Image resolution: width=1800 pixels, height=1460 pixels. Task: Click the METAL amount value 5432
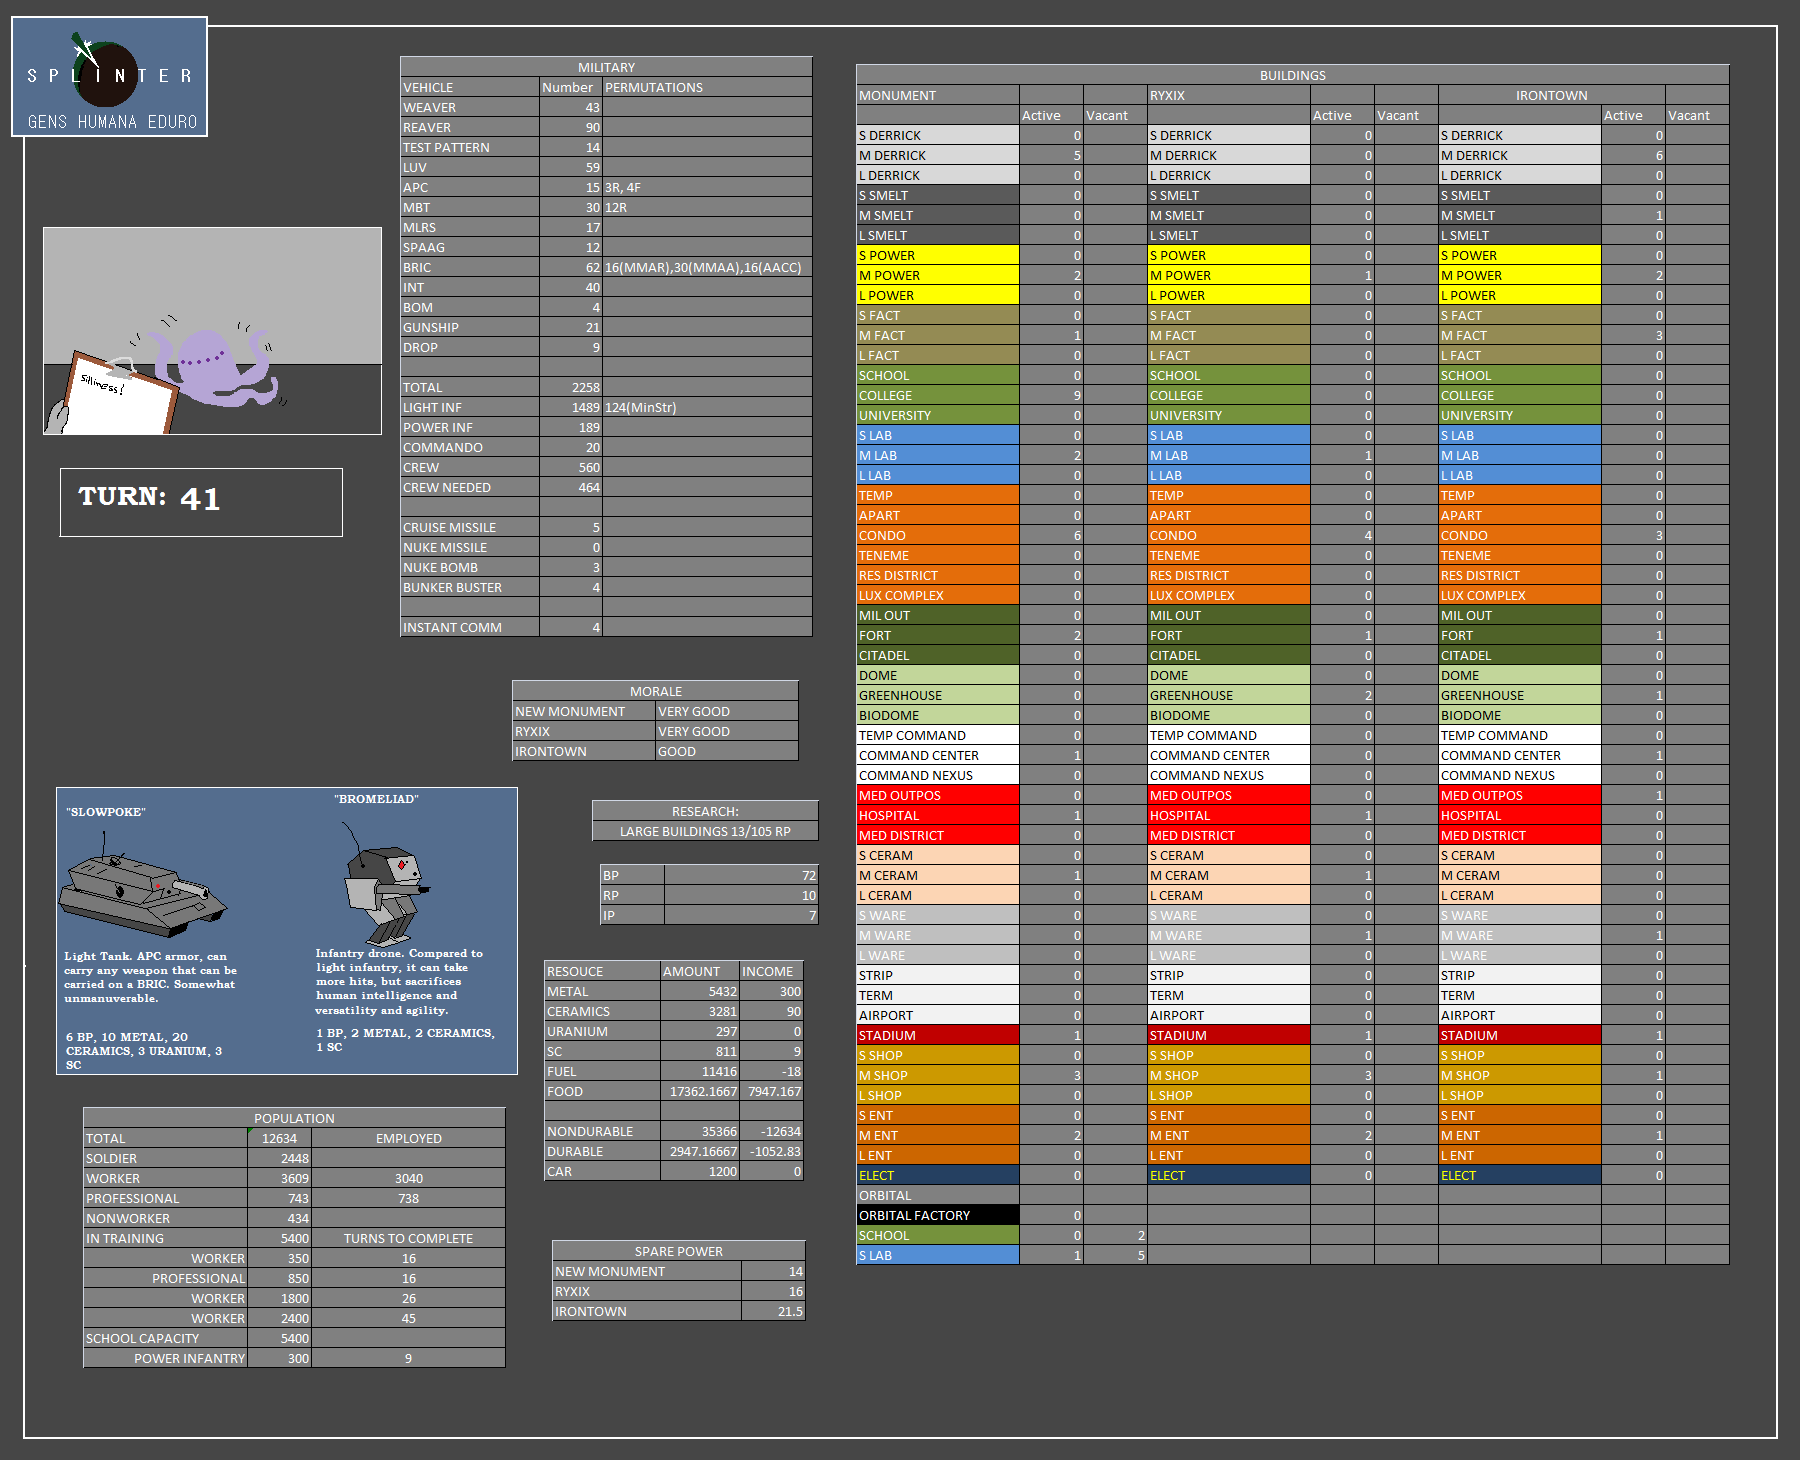point(699,991)
